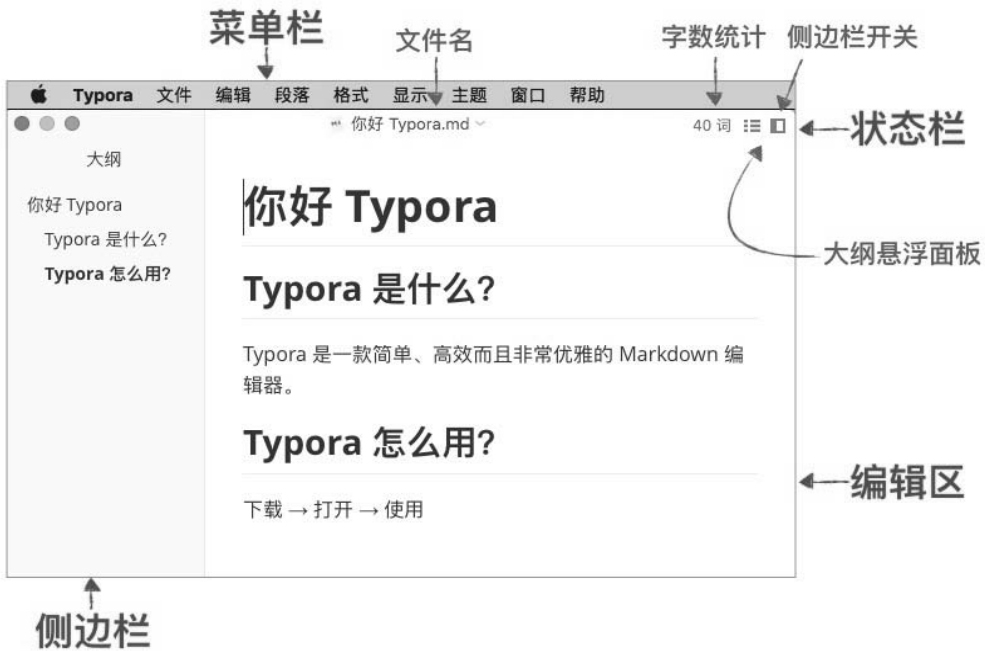
Task: Place cursor in Typora 怎么用? heading
Action: pos(369,443)
